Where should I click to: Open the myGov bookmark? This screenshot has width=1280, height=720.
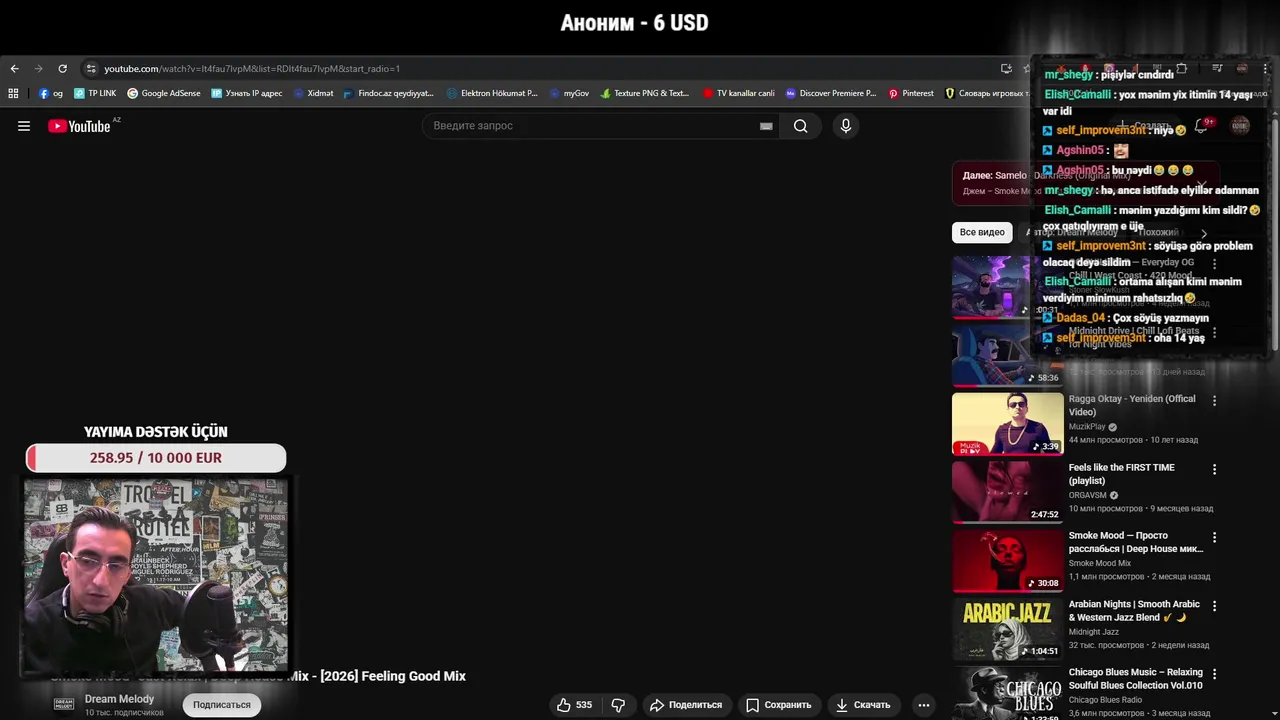point(569,93)
